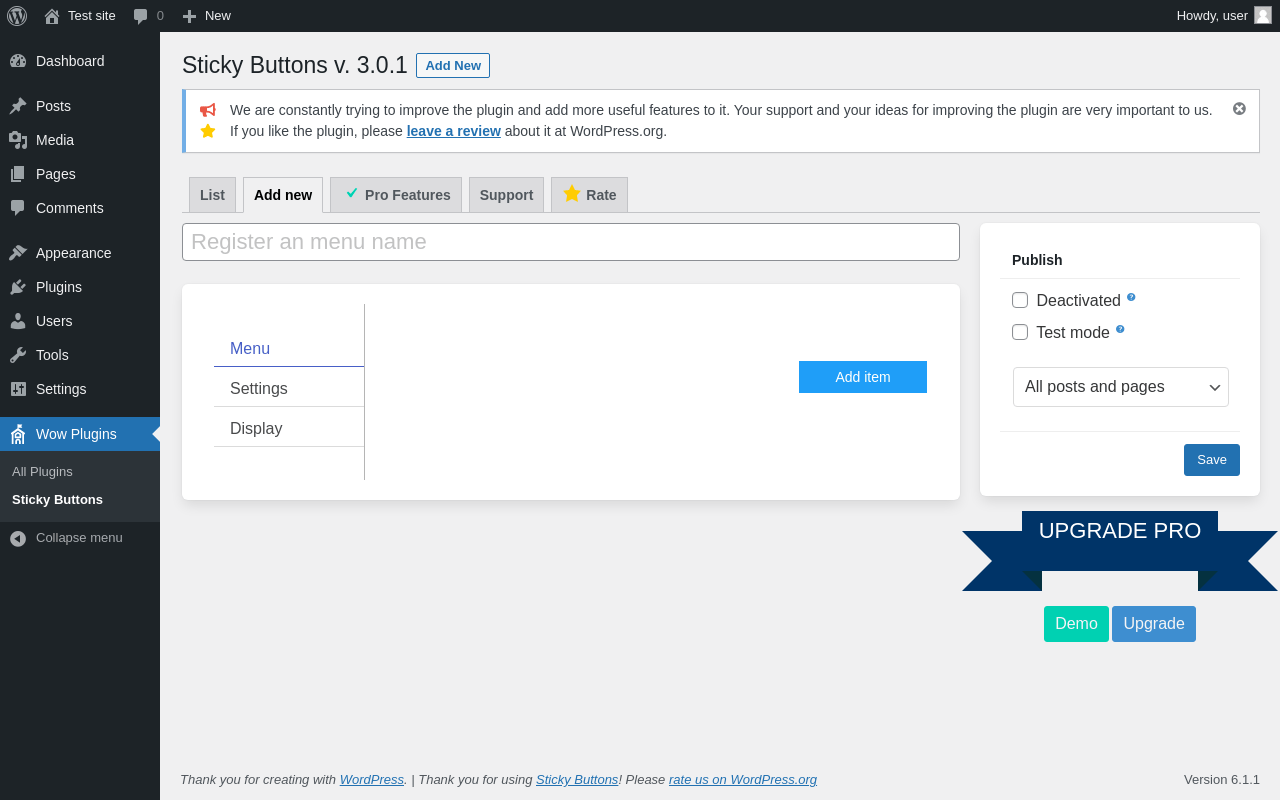Save the sticky menu

point(1212,460)
